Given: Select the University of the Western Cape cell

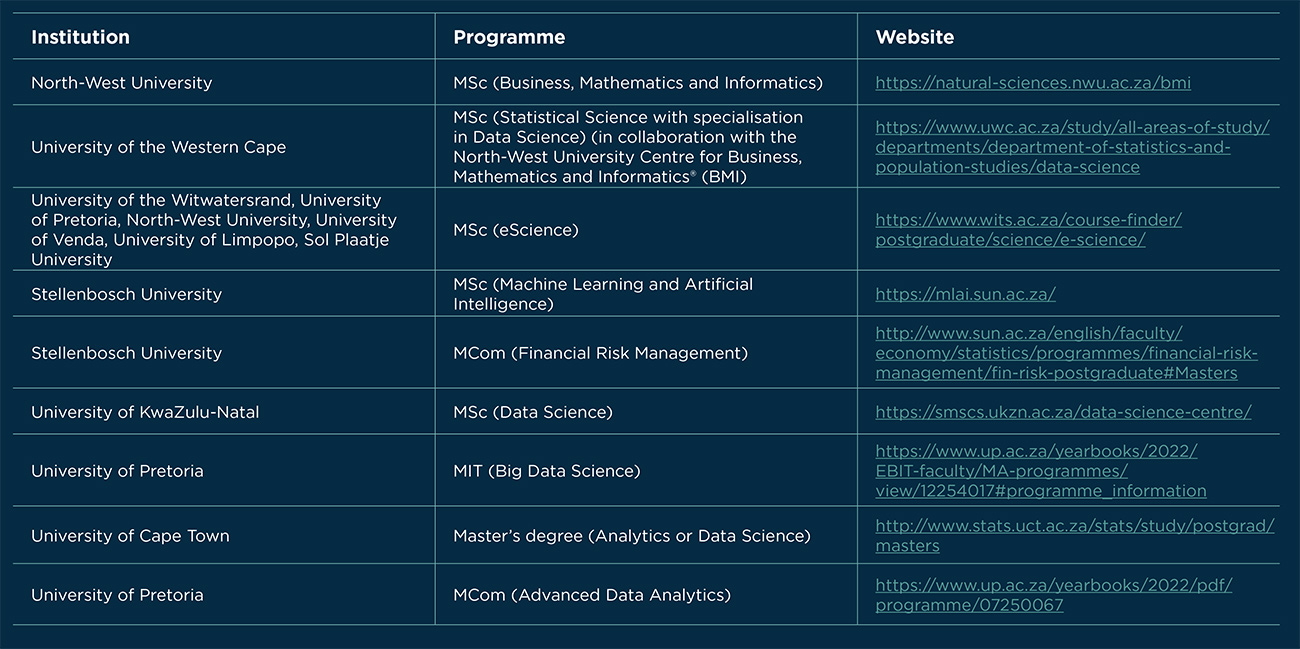Looking at the screenshot, I should 158,147.
